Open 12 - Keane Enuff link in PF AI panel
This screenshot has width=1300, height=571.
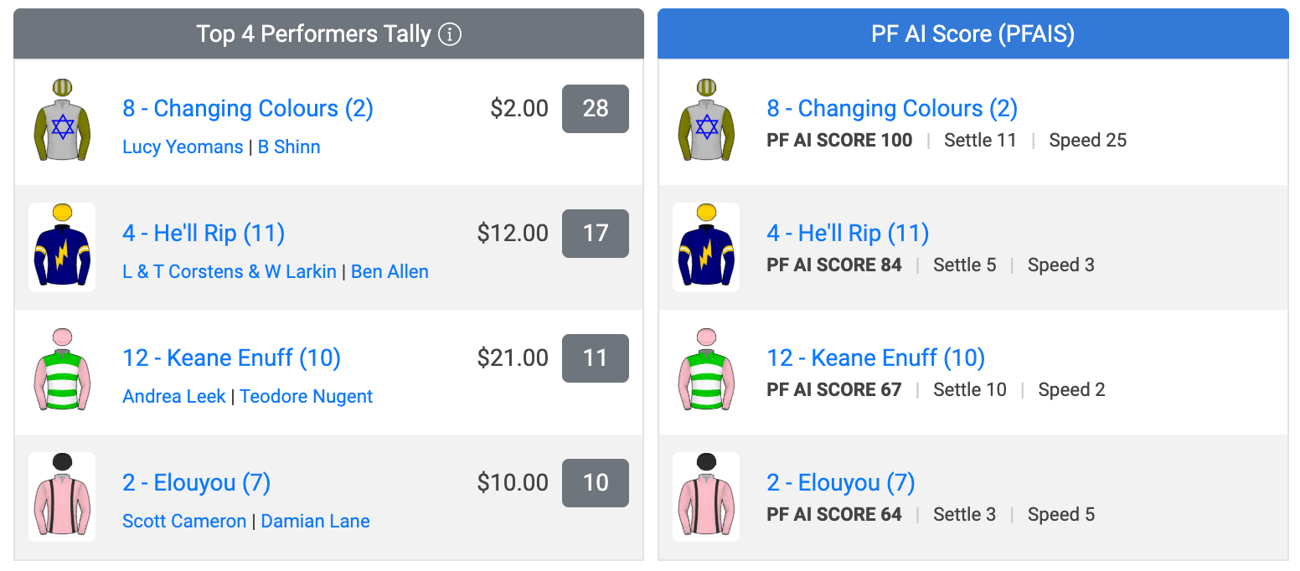[x=876, y=357]
